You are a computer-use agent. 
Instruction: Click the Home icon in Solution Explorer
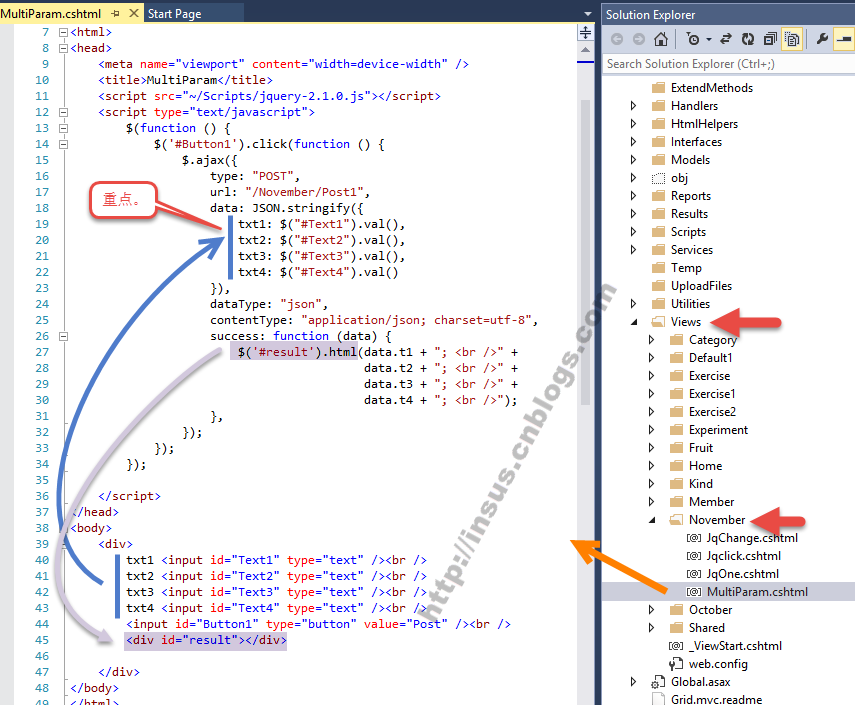661,39
